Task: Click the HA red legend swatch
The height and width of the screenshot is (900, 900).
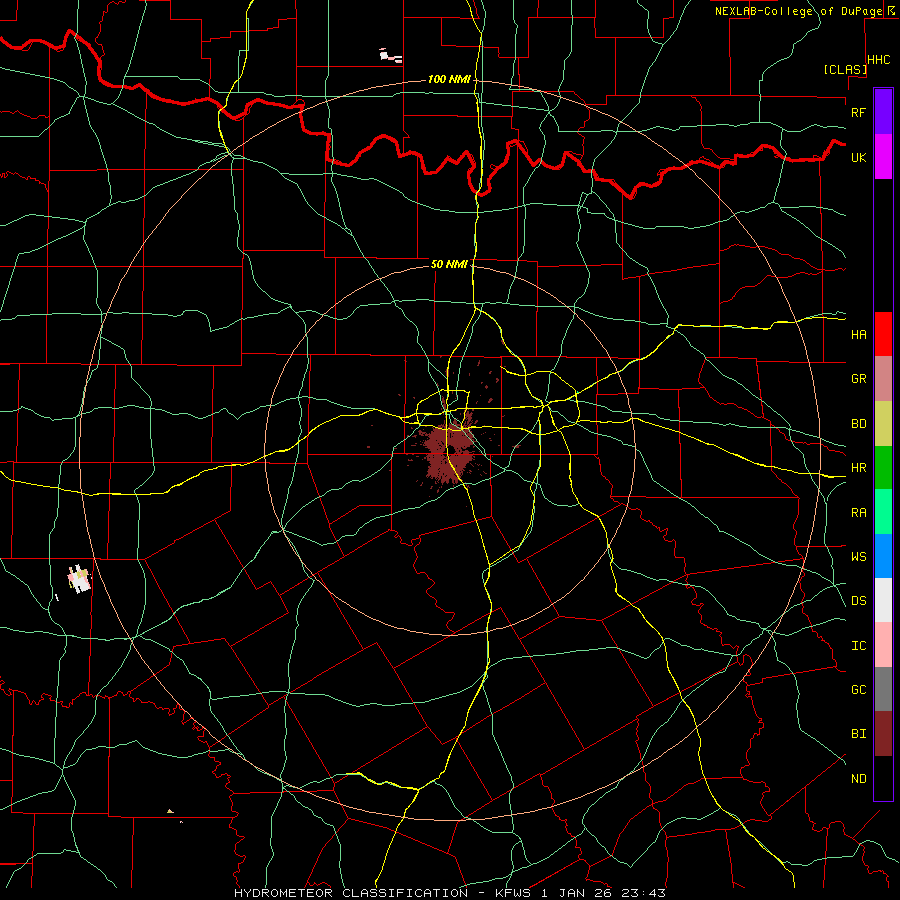Action: click(883, 334)
